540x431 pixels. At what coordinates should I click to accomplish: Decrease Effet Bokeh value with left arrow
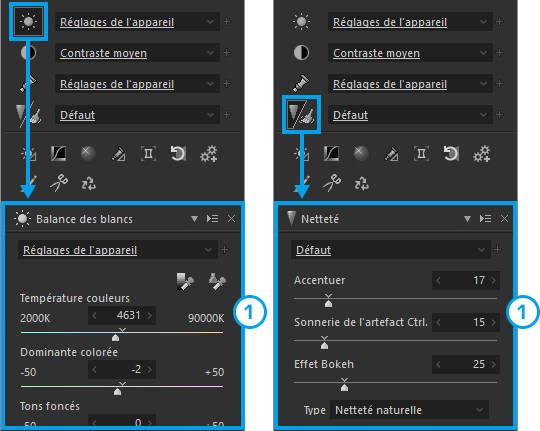[x=438, y=365]
